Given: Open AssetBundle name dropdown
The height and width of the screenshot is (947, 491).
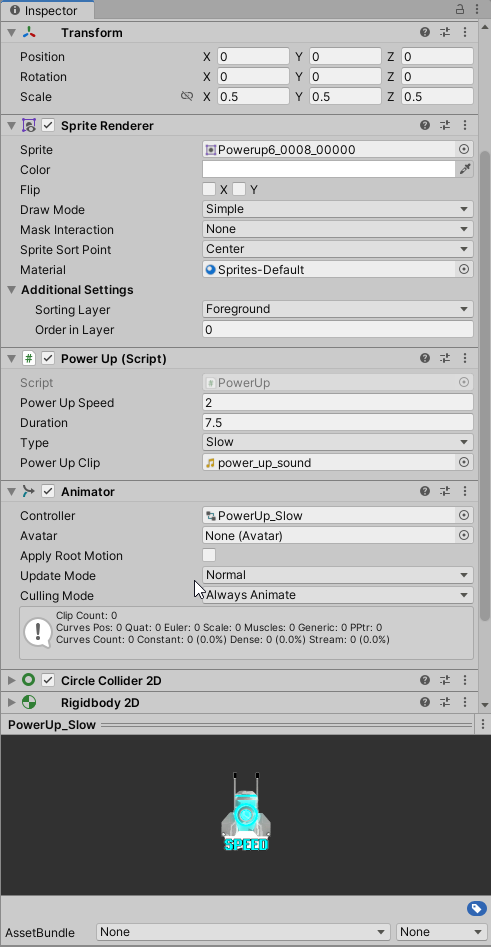Looking at the screenshot, I should 243,932.
